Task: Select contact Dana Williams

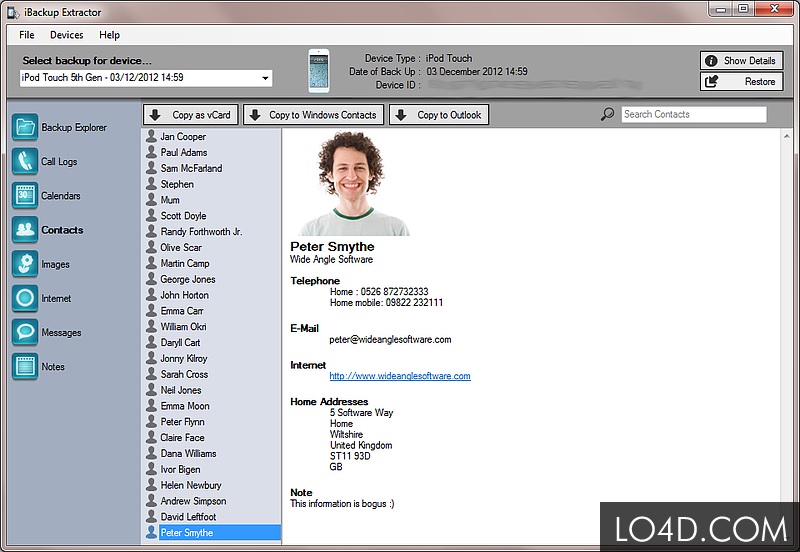Action: tap(188, 453)
